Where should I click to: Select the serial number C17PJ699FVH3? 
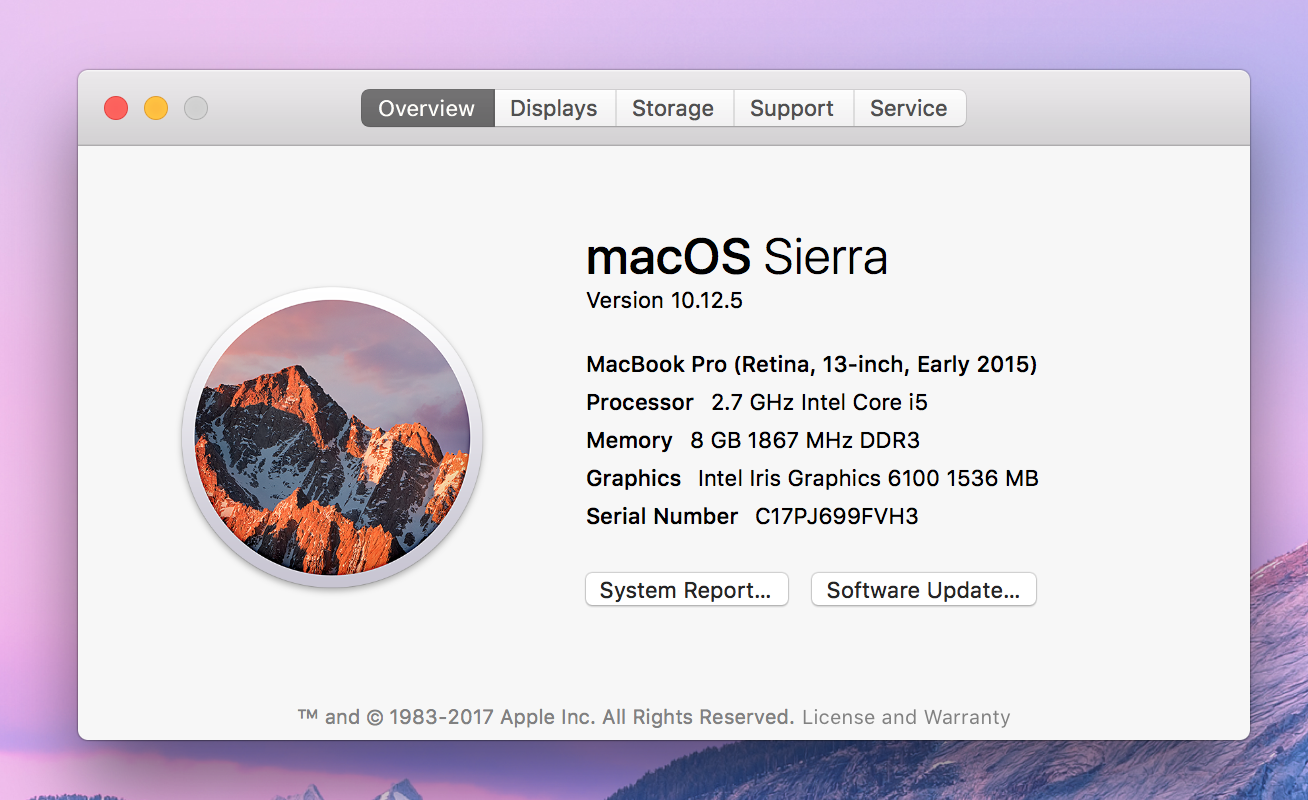coord(836,516)
